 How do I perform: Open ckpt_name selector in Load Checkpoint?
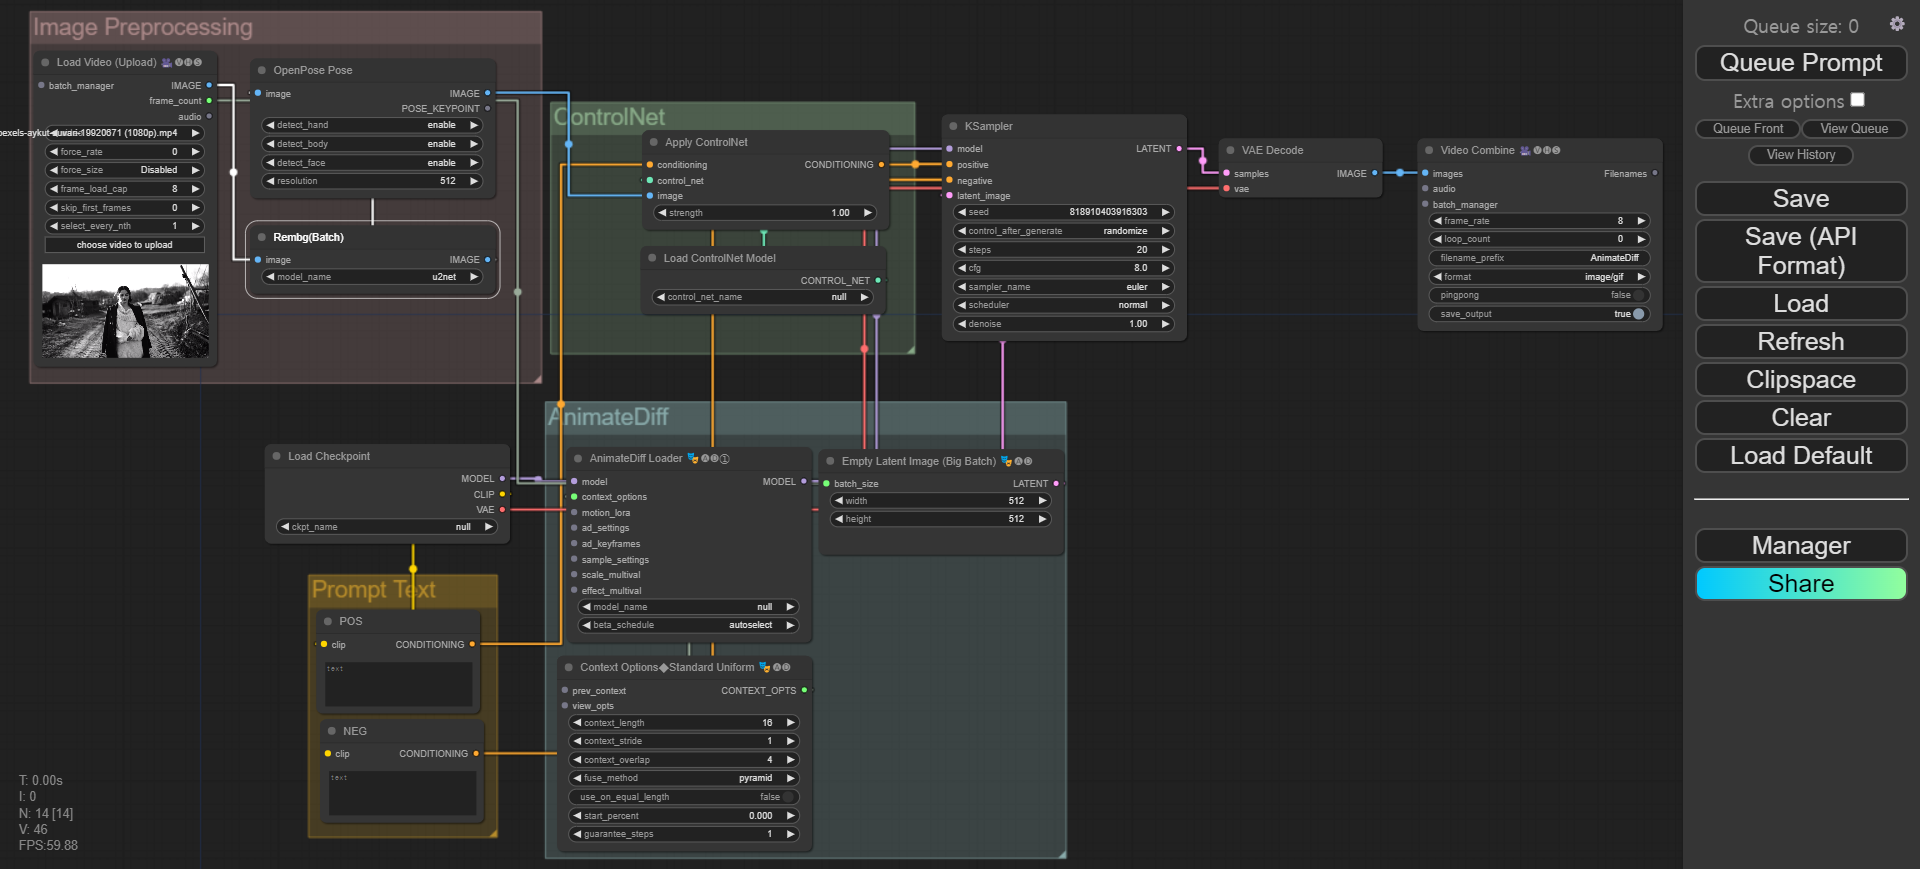coord(387,527)
